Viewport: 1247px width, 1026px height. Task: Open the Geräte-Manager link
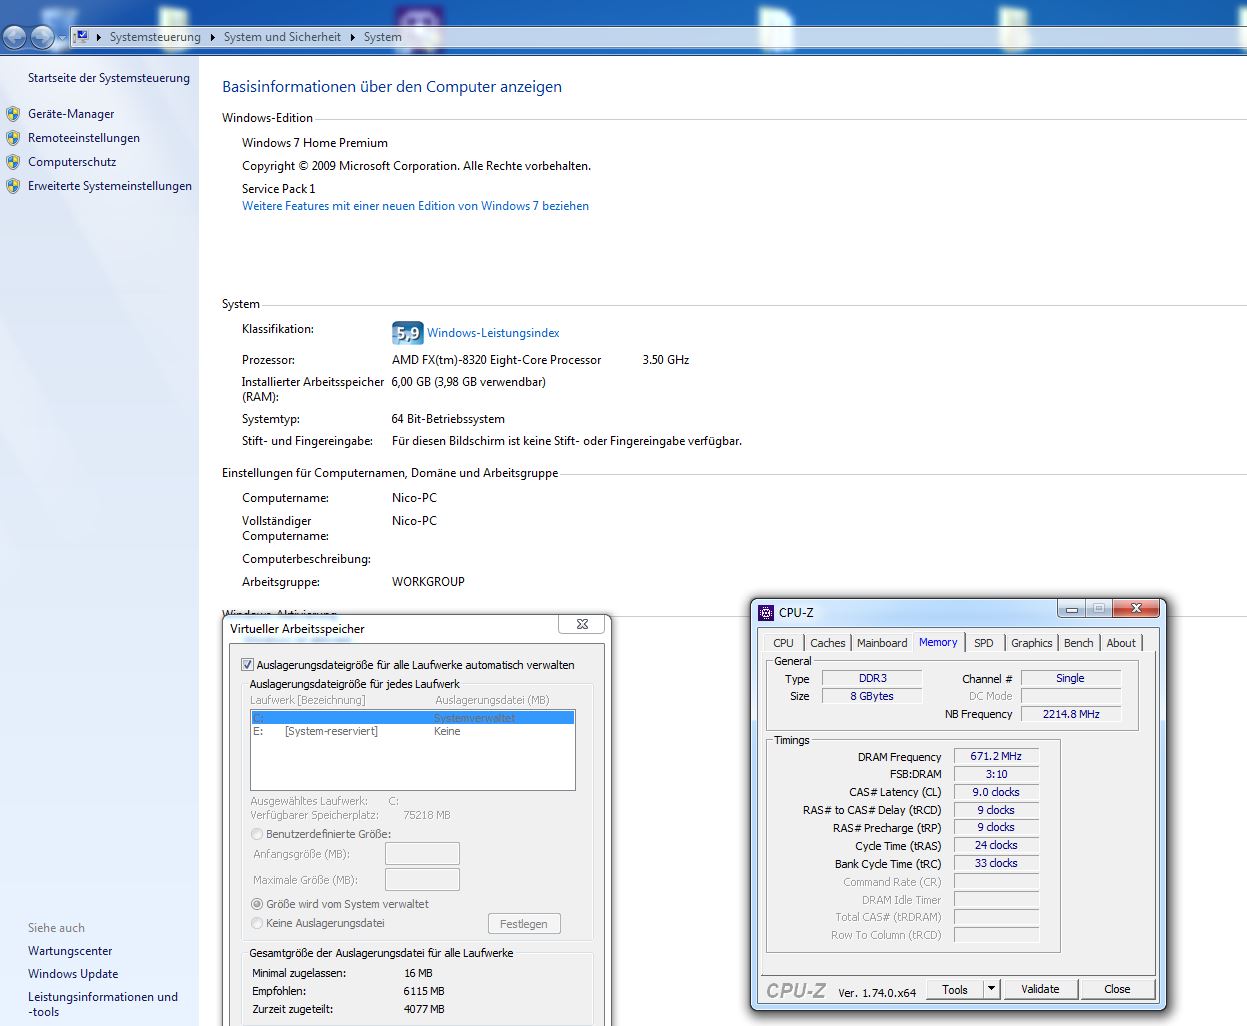71,114
